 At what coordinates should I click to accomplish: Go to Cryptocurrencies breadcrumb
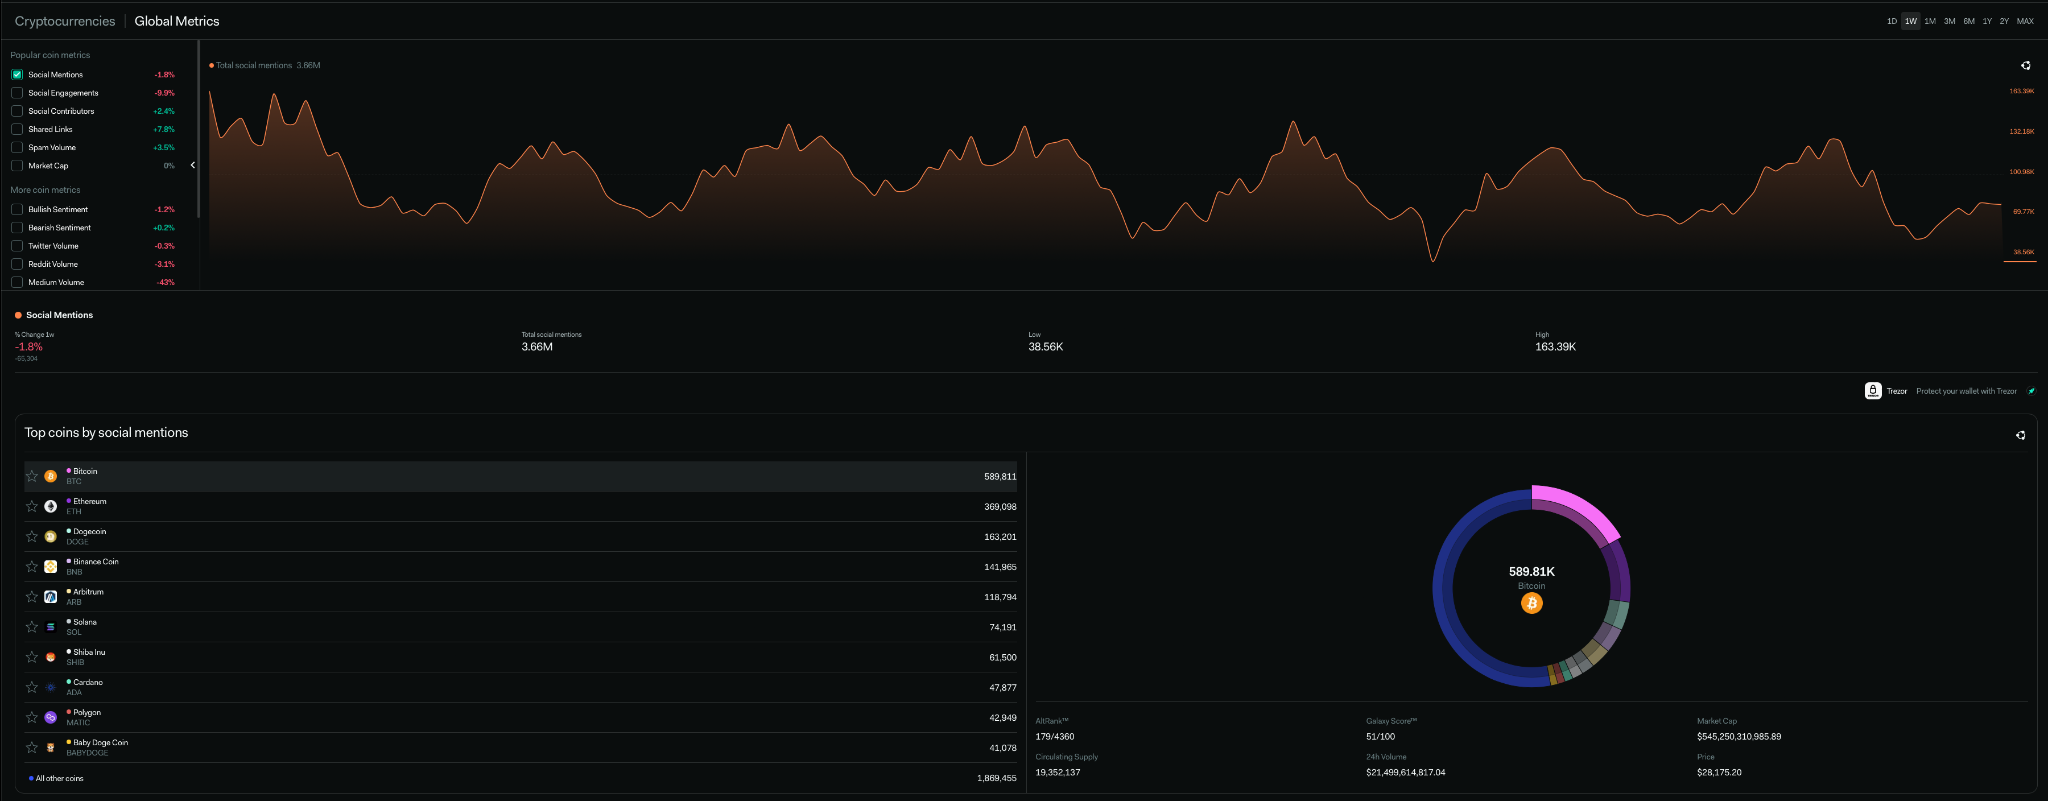point(65,21)
